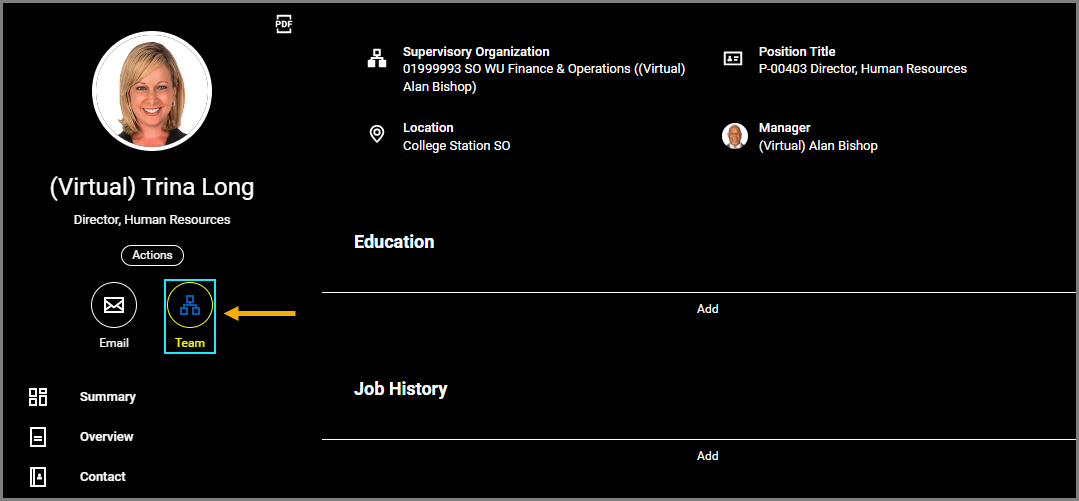The width and height of the screenshot is (1079, 501).
Task: Click the Location map pin icon
Action: [377, 135]
